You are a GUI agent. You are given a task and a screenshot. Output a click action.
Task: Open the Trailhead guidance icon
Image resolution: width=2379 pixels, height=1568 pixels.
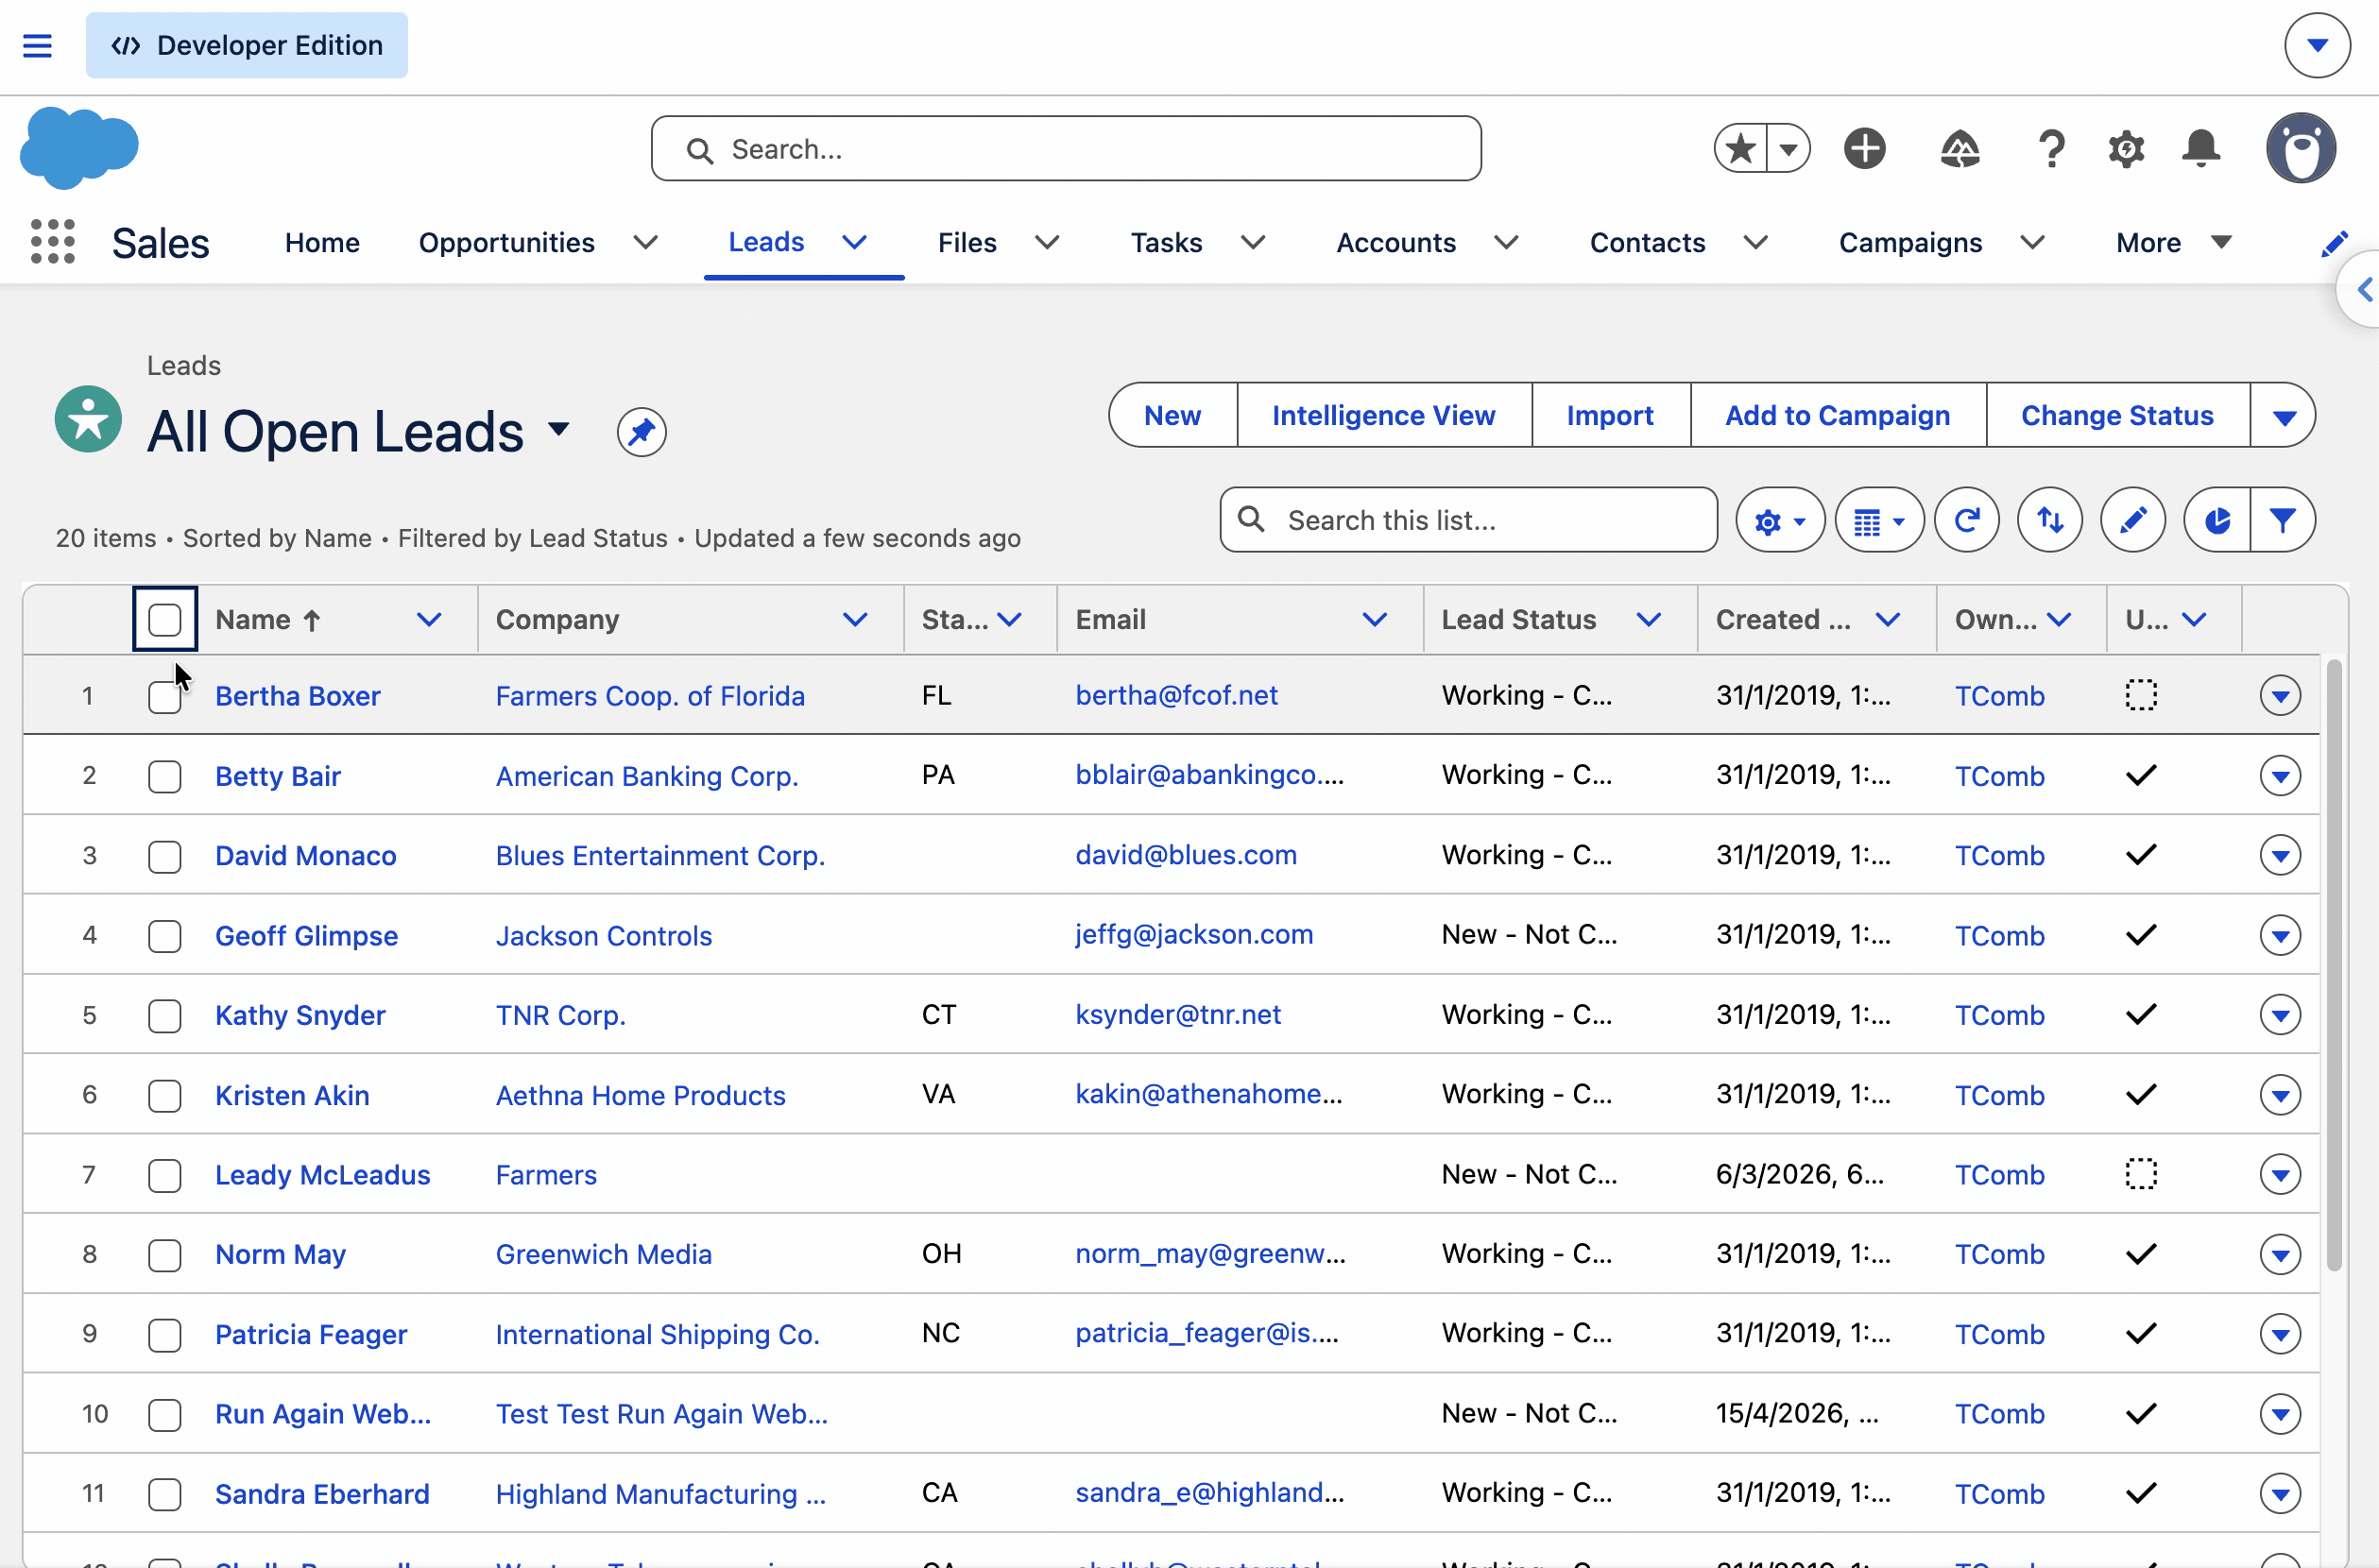click(x=1960, y=149)
